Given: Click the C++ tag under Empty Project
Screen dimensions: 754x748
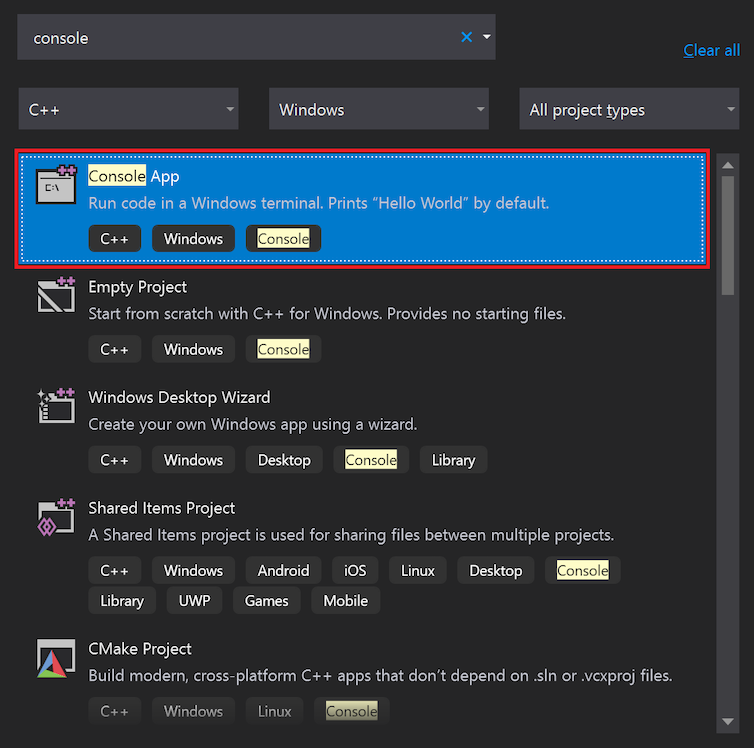Looking at the screenshot, I should pos(114,349).
